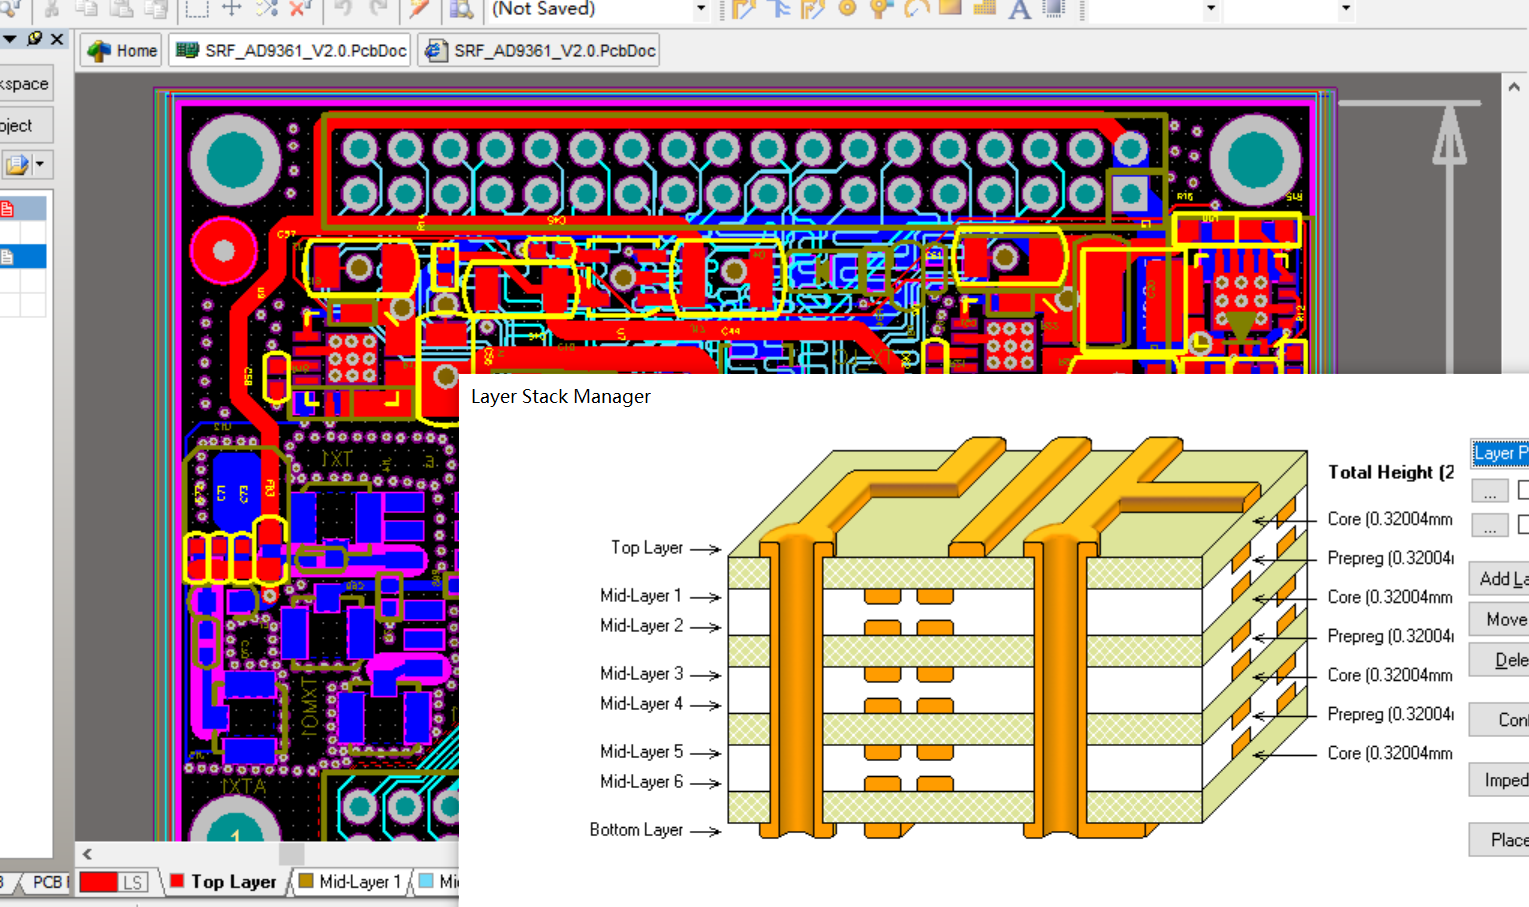The image size is (1529, 907).
Task: Open the Browse Library magnifier icon
Action: tap(461, 8)
